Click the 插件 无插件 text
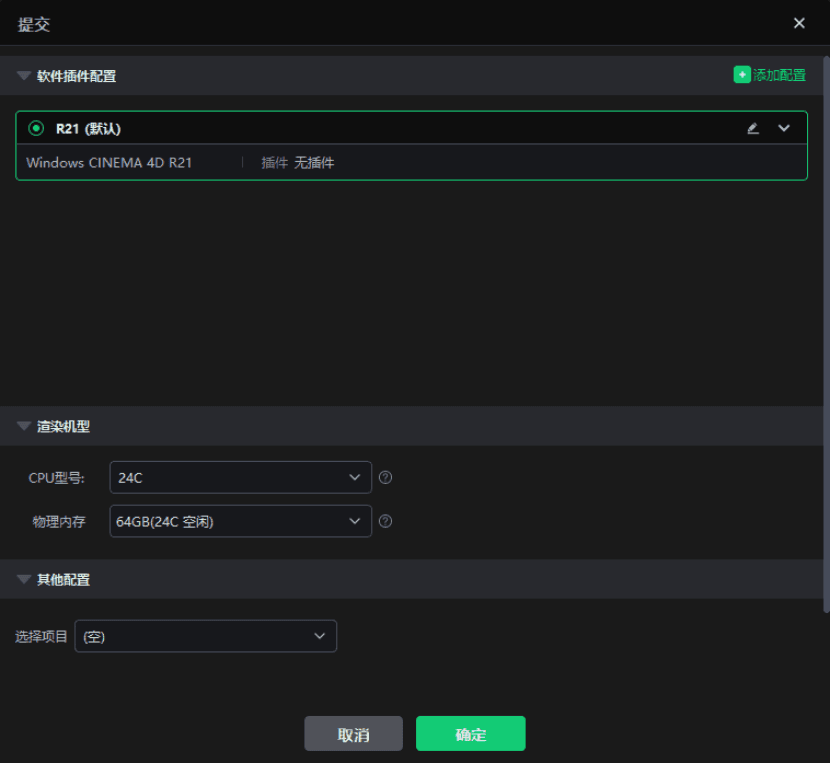Screen dimensions: 830x764 click(x=297, y=163)
